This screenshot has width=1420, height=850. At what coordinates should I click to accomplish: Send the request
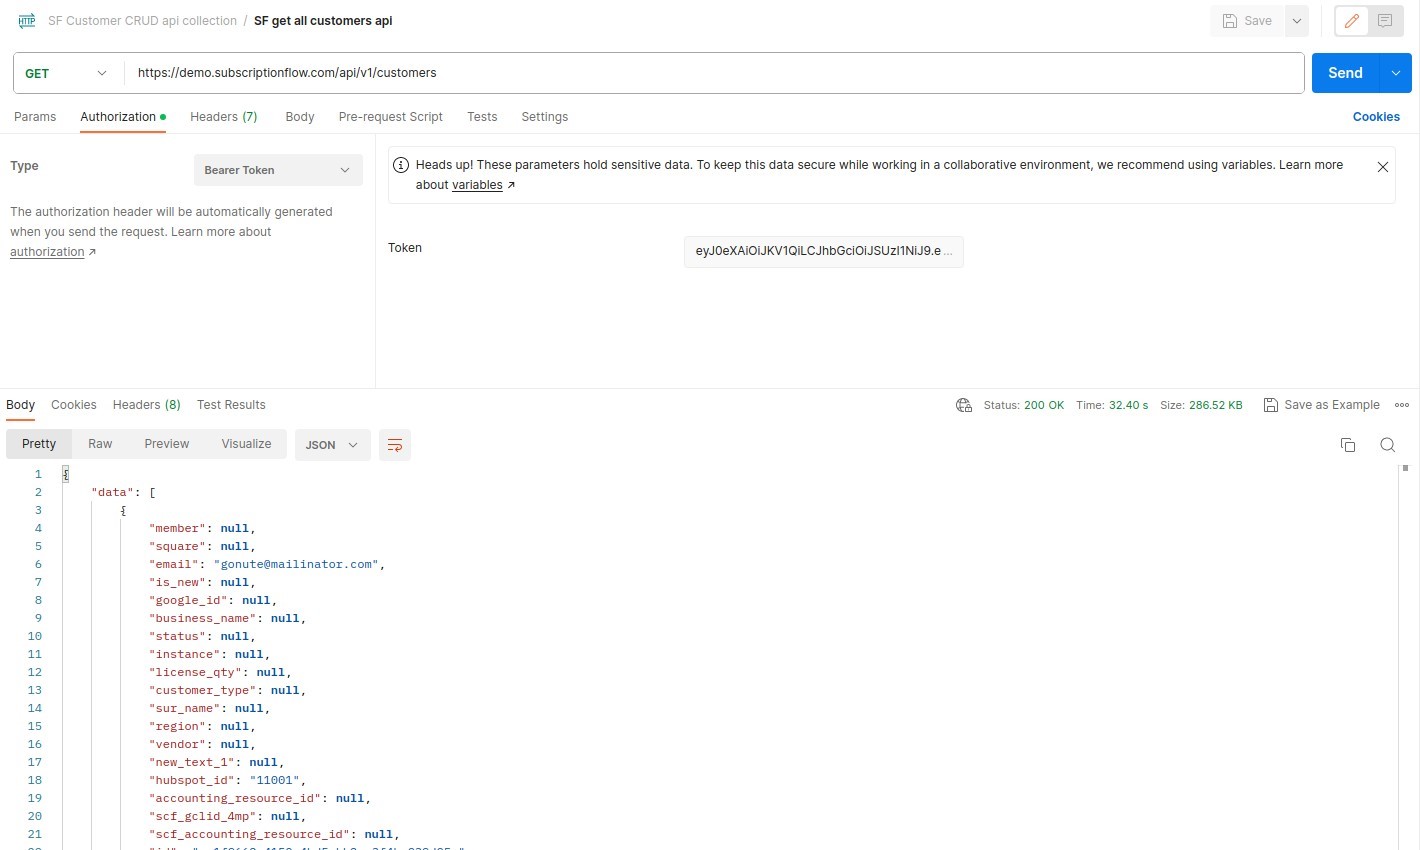pos(1345,73)
